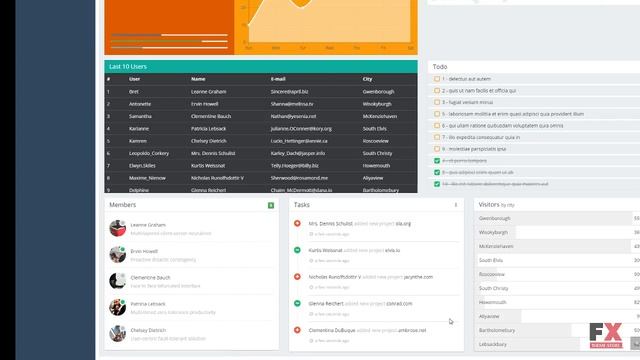The width and height of the screenshot is (640, 360).
Task: Click green status icon beside Glenna Reichert task
Action: tap(297, 303)
